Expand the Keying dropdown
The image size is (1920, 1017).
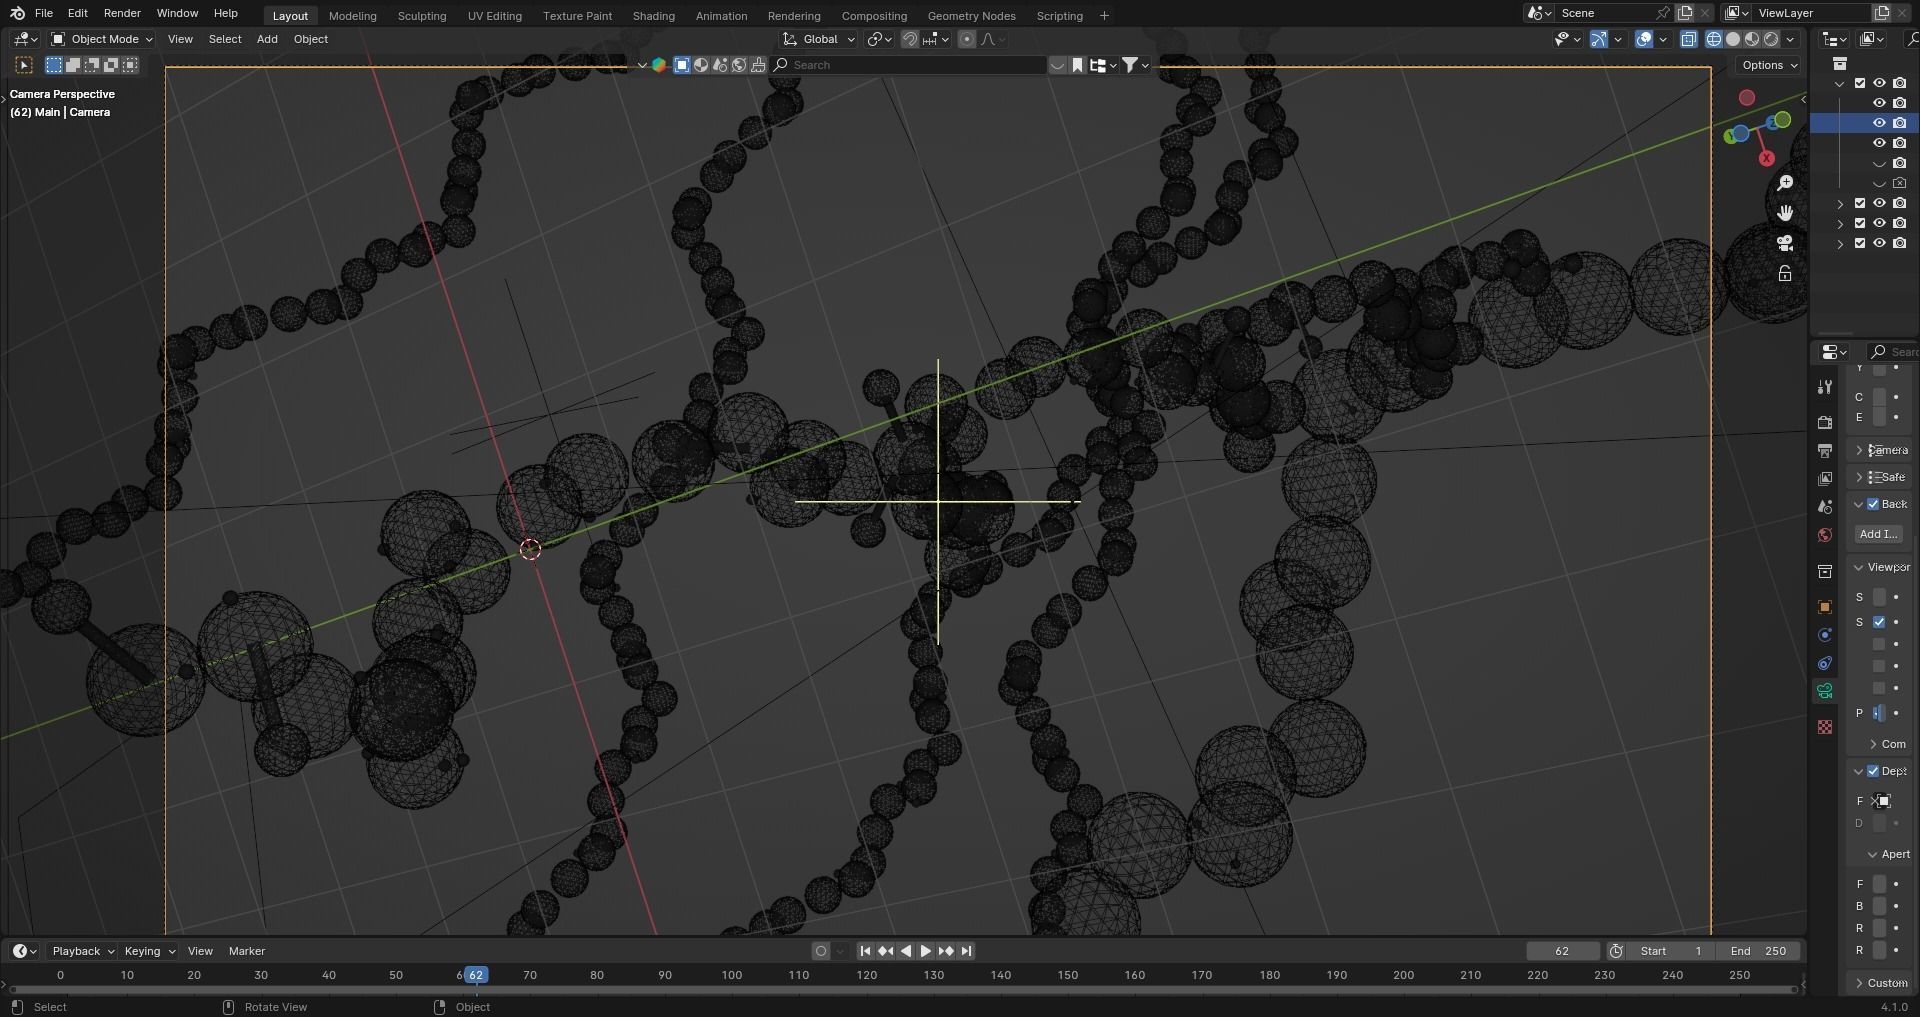149,951
